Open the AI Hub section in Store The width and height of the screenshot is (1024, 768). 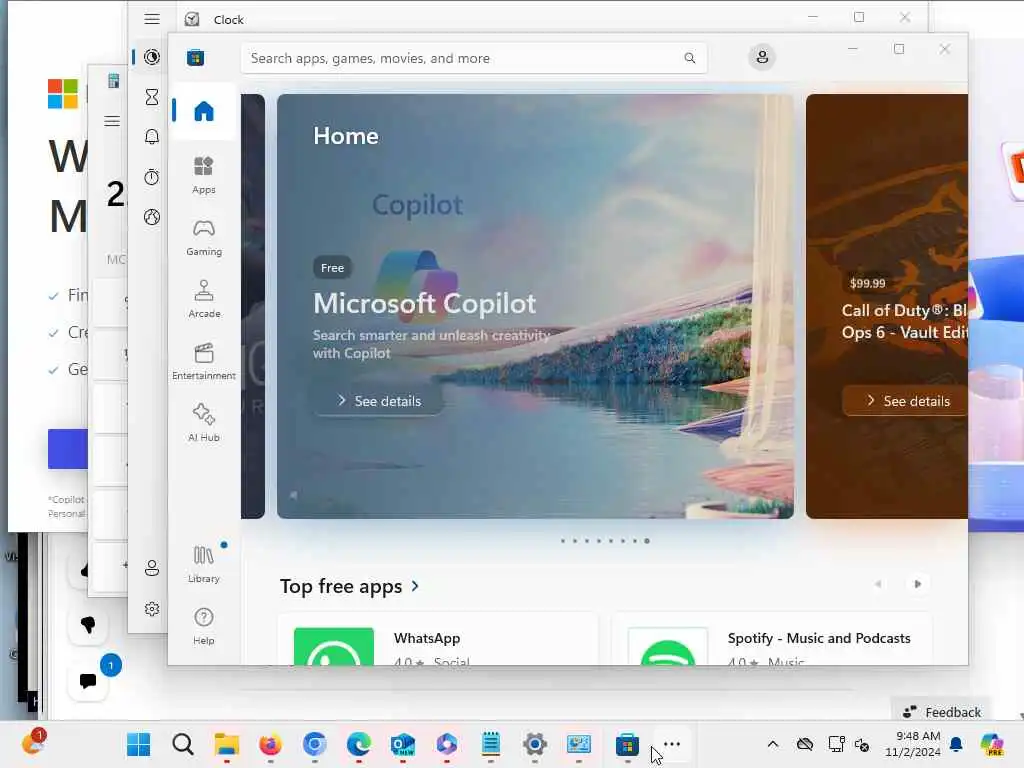click(x=204, y=423)
